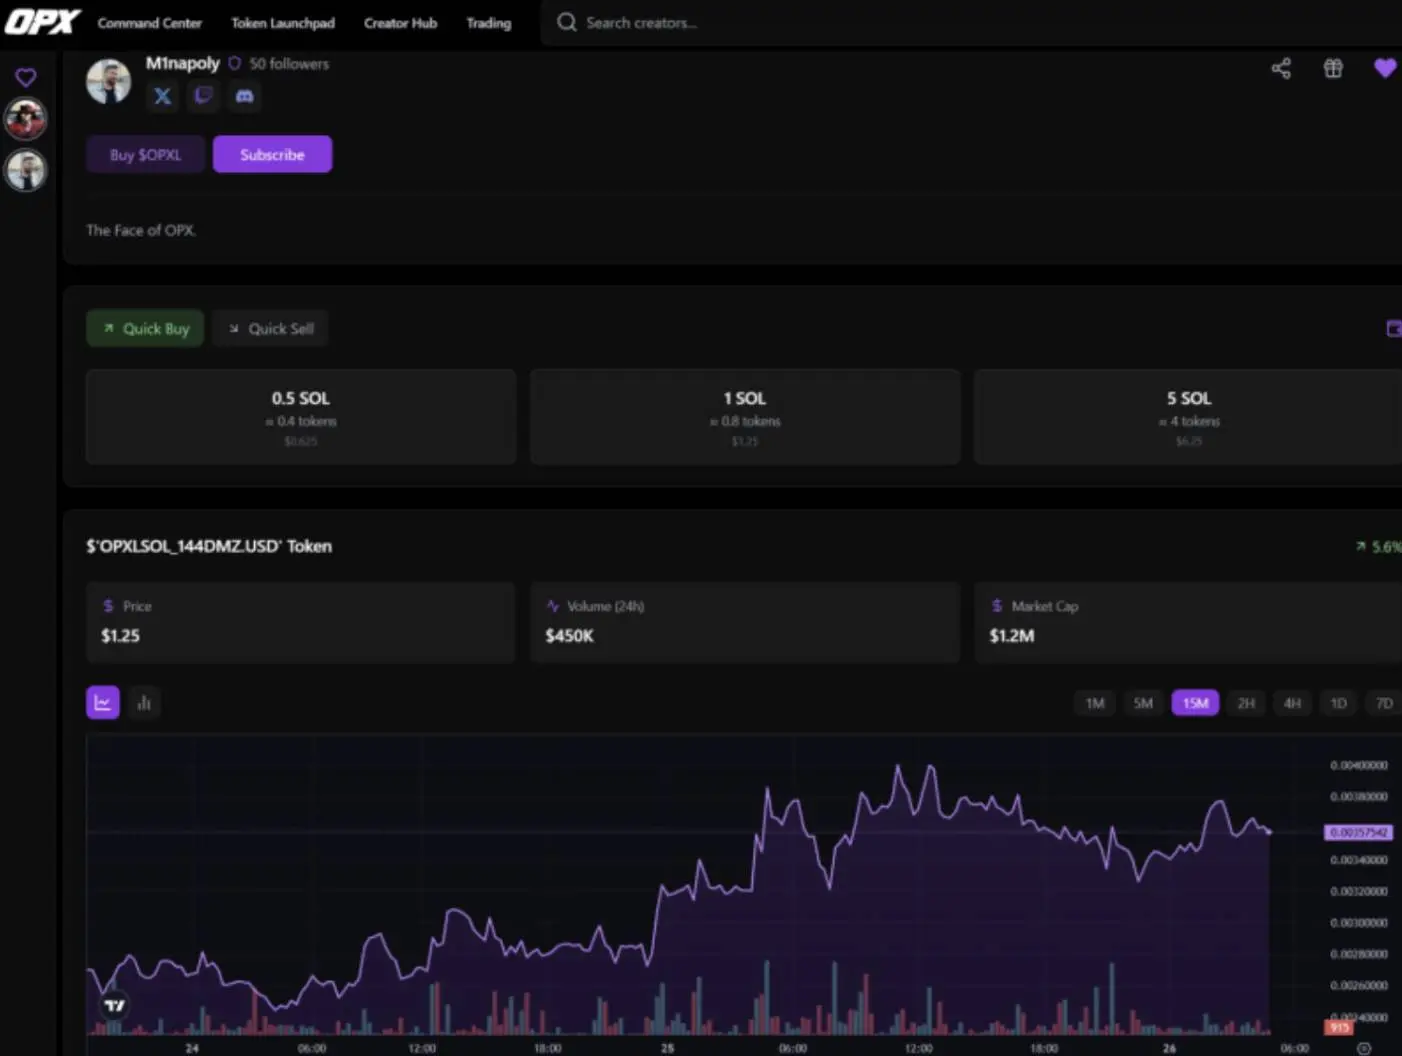Select the 1D chart timeframe

(x=1338, y=703)
